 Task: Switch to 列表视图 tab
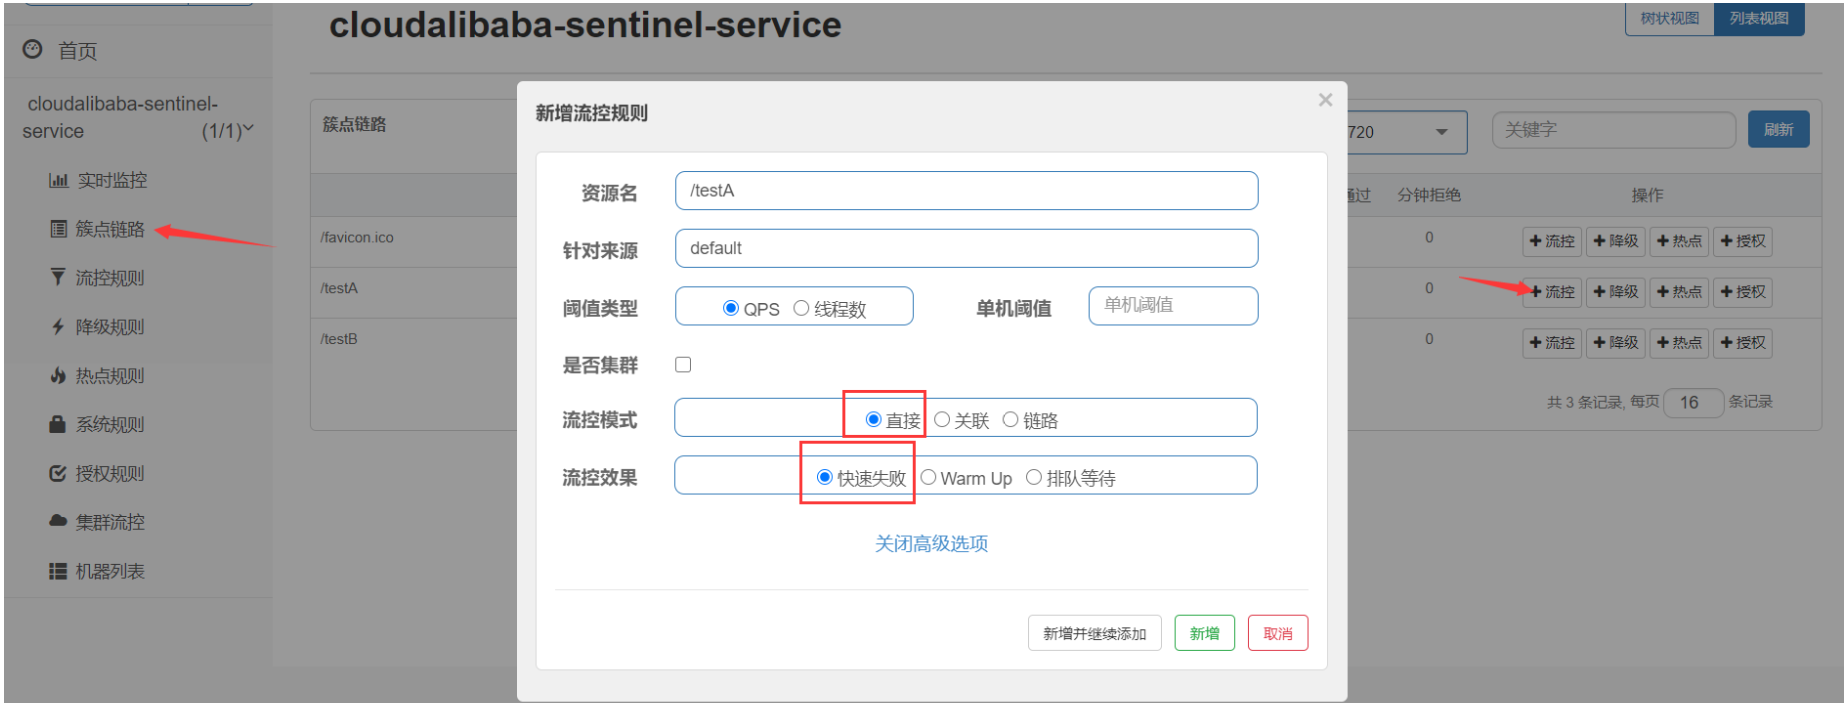point(1759,19)
